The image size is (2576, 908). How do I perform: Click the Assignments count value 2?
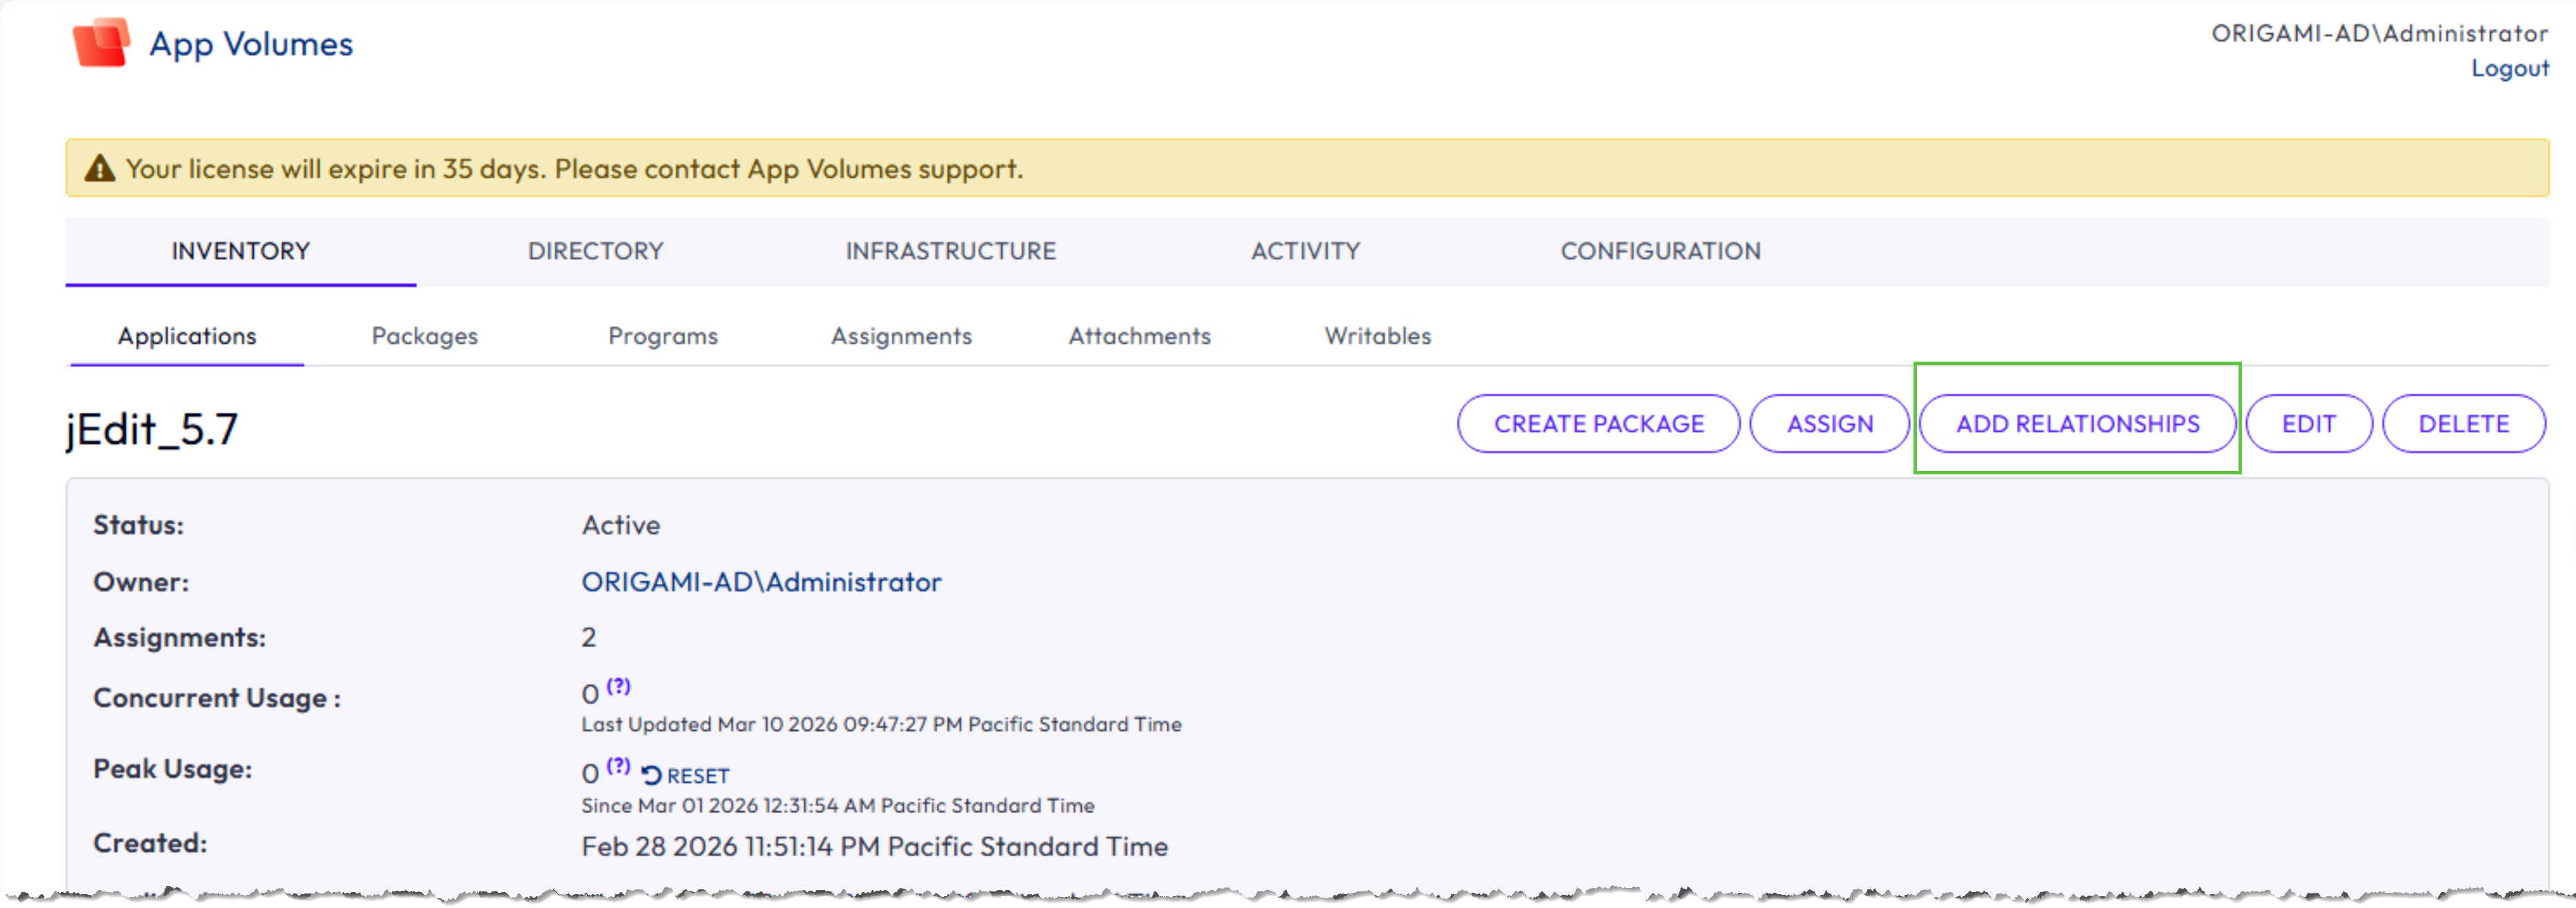(x=589, y=638)
